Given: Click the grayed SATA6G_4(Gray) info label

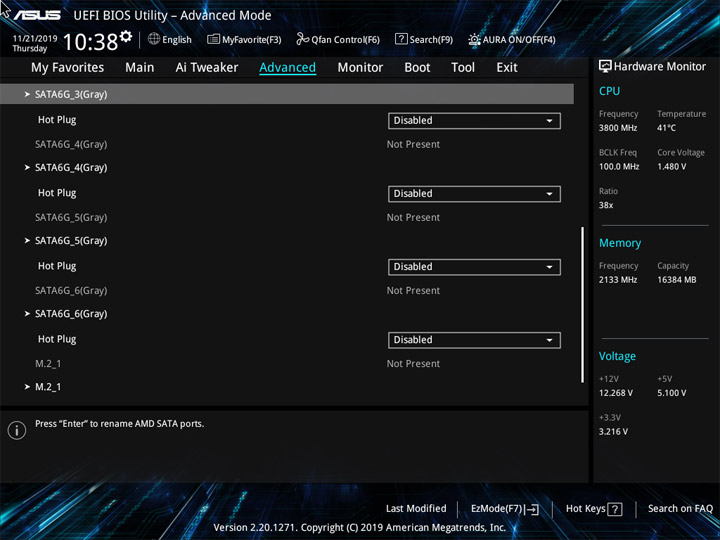Looking at the screenshot, I should (x=71, y=144).
